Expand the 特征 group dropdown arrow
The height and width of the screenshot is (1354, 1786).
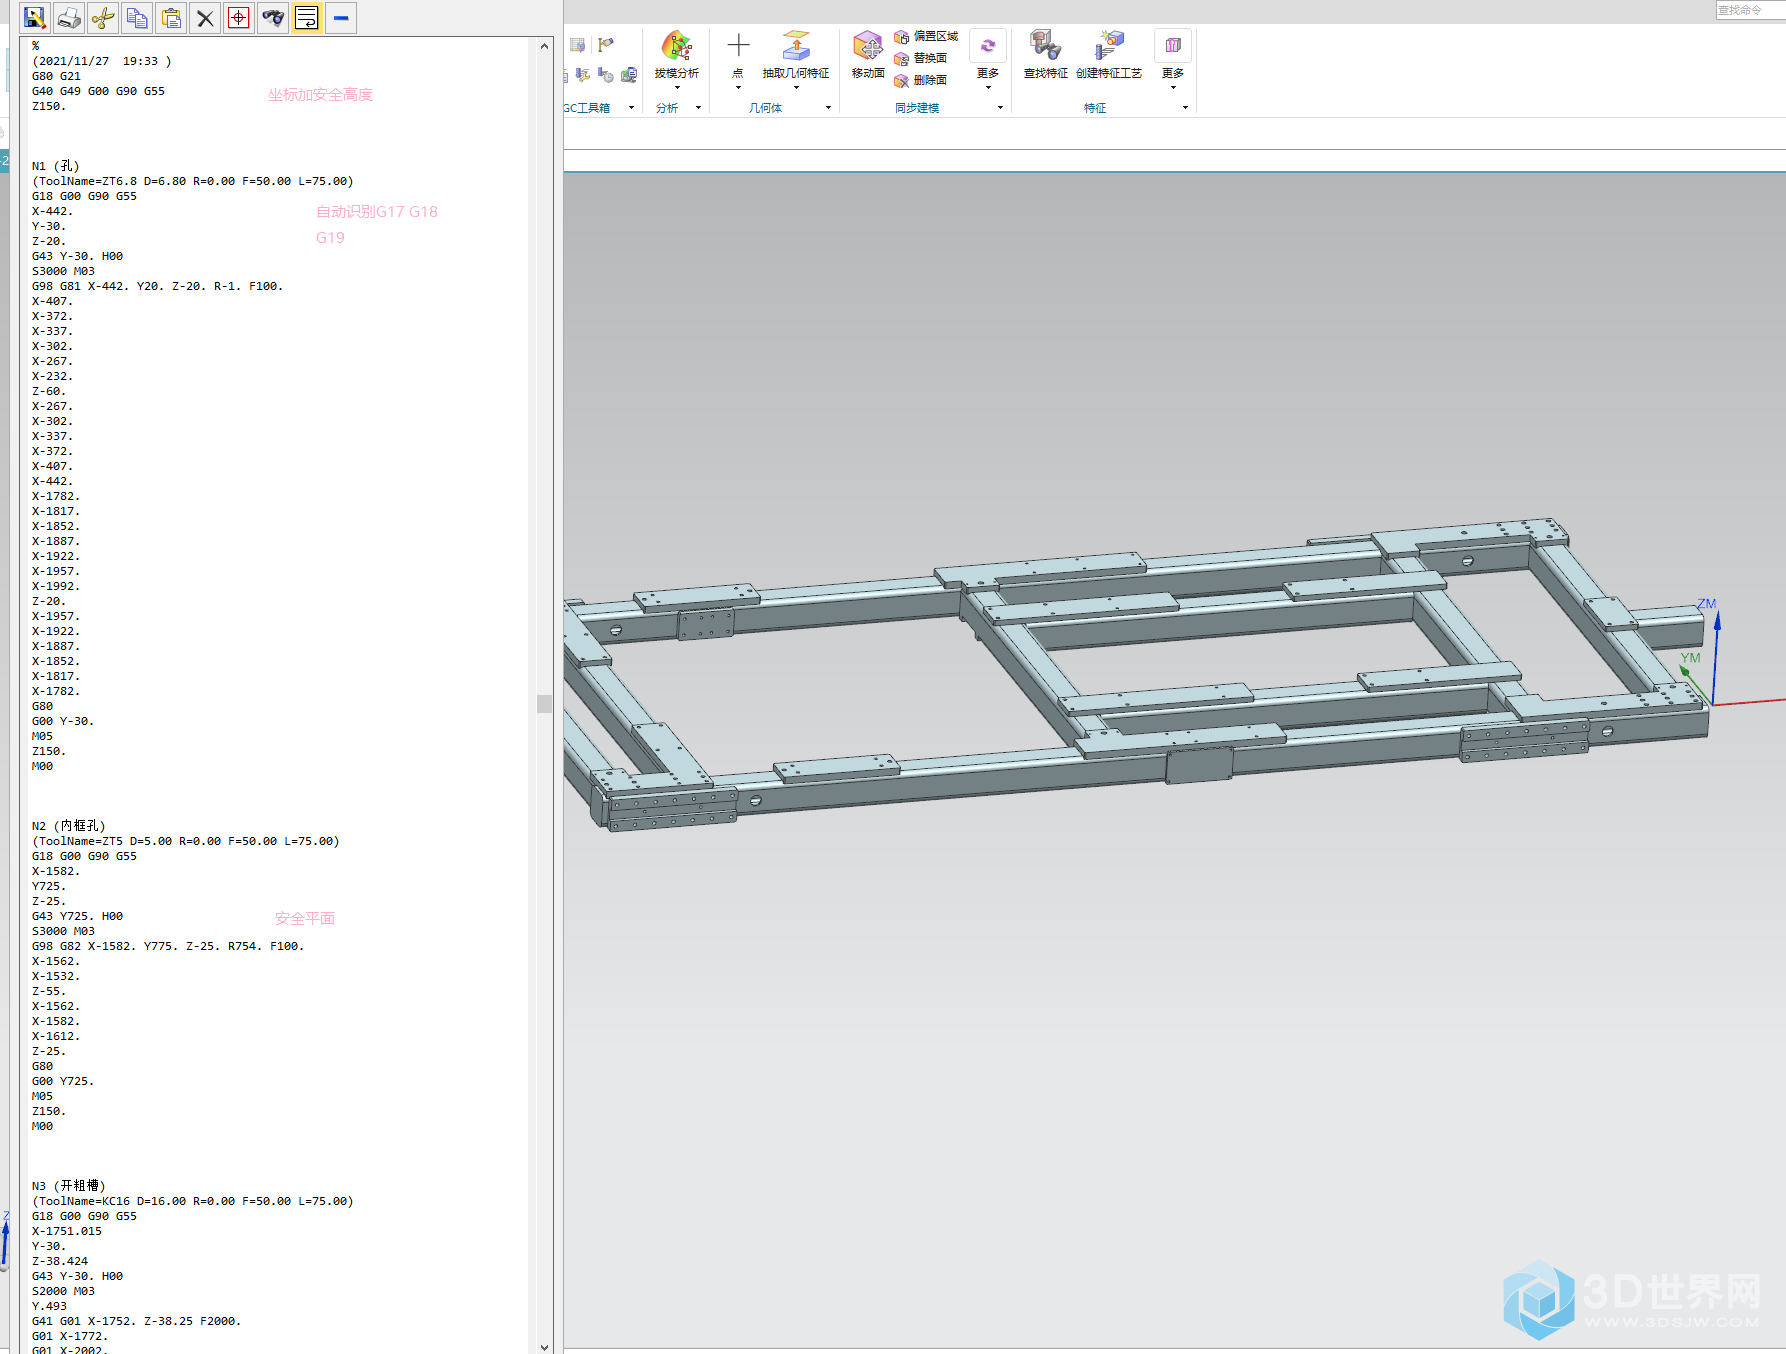click(x=1185, y=108)
